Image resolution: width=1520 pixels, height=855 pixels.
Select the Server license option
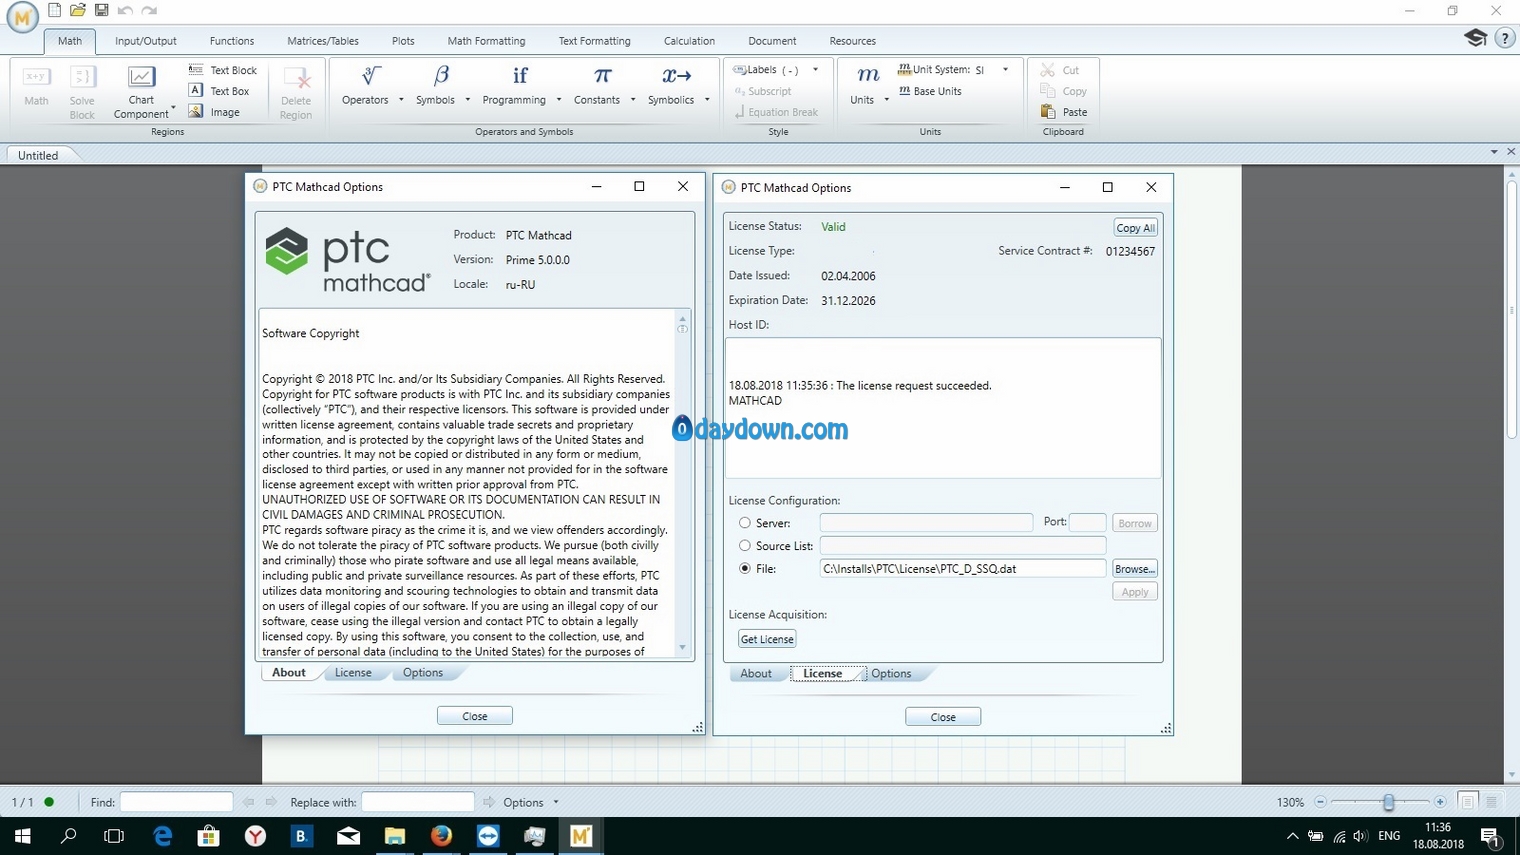coord(745,523)
